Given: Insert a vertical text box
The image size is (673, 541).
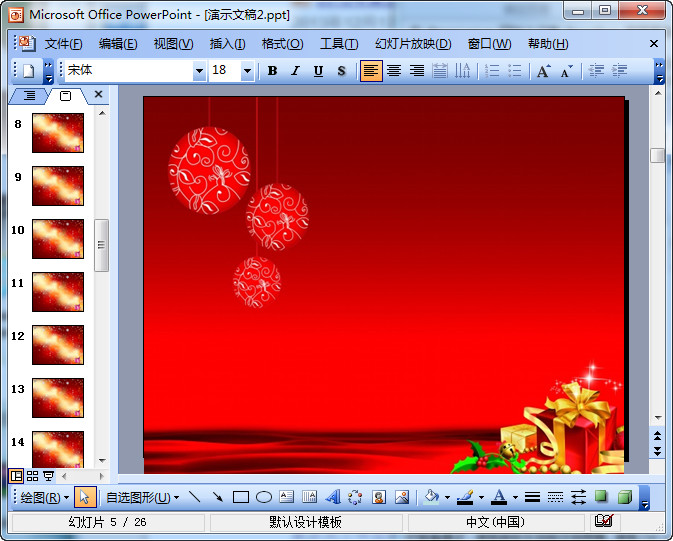Looking at the screenshot, I should 309,498.
